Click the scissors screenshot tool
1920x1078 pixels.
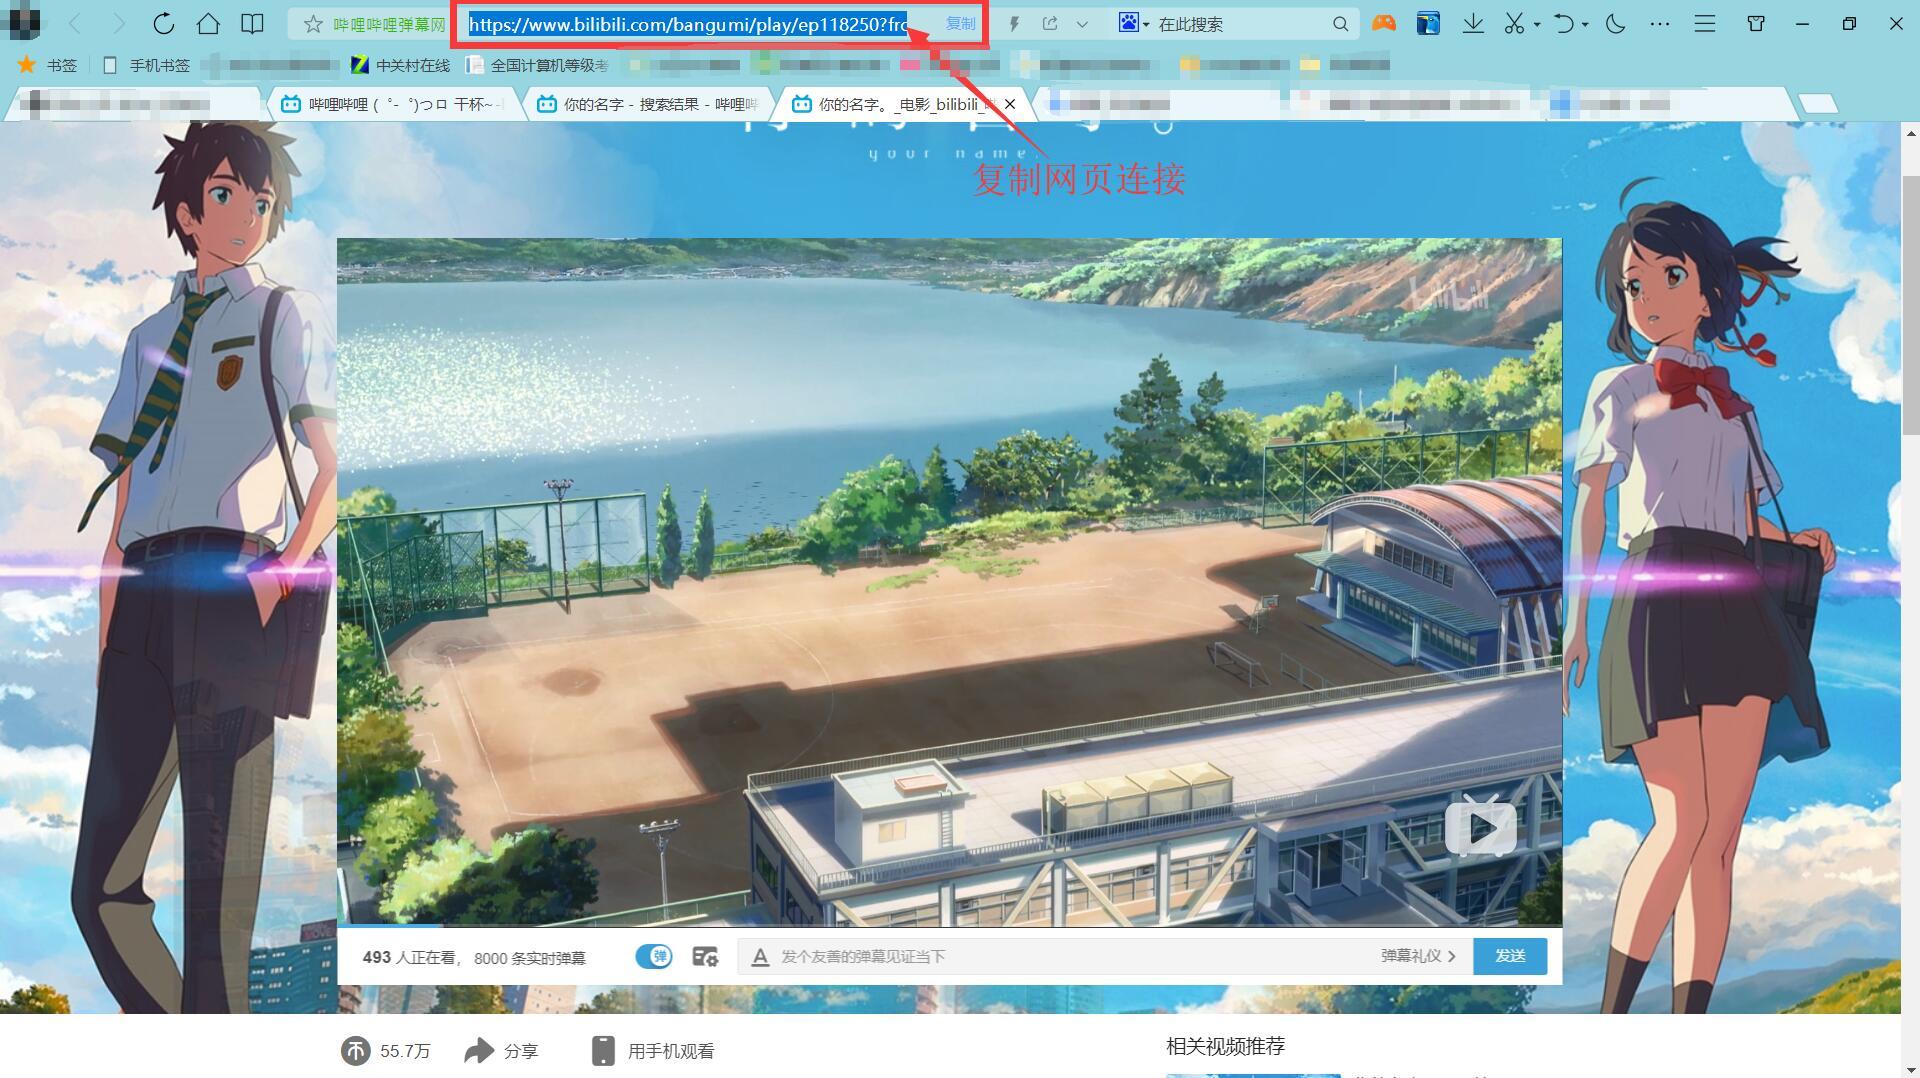pyautogui.click(x=1514, y=23)
